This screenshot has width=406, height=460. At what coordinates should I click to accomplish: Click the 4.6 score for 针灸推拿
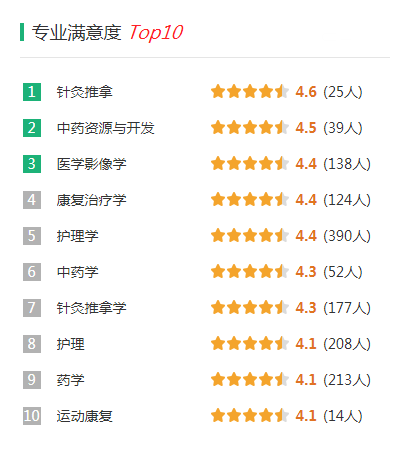(x=306, y=92)
